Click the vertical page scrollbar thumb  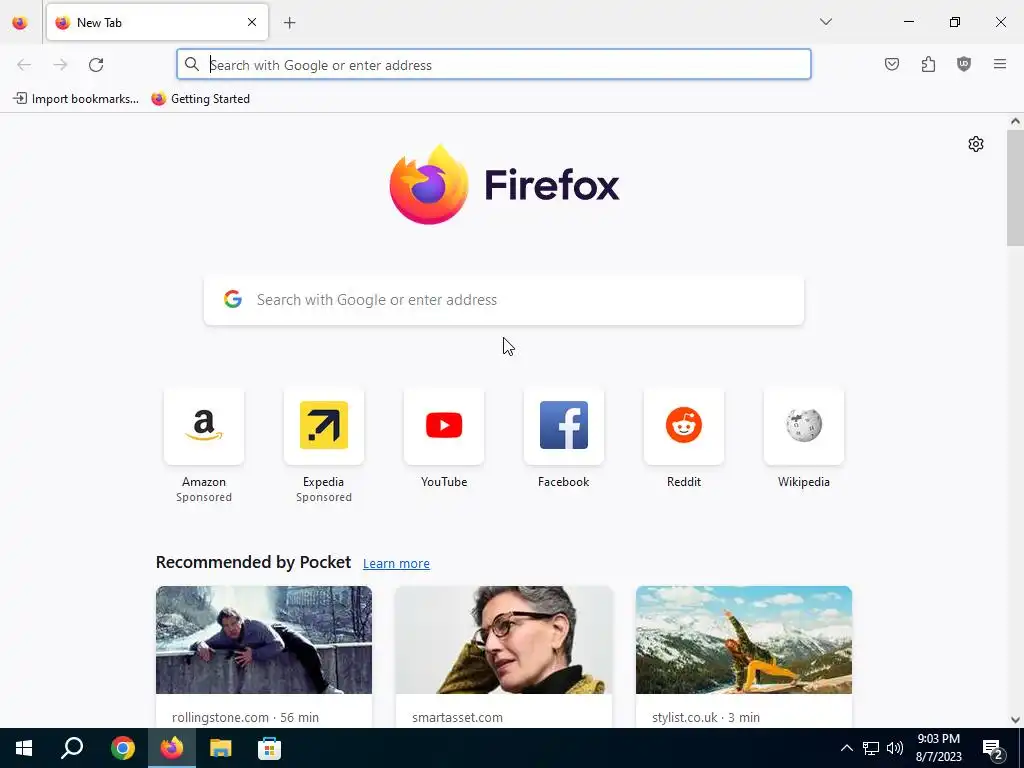pyautogui.click(x=1015, y=188)
